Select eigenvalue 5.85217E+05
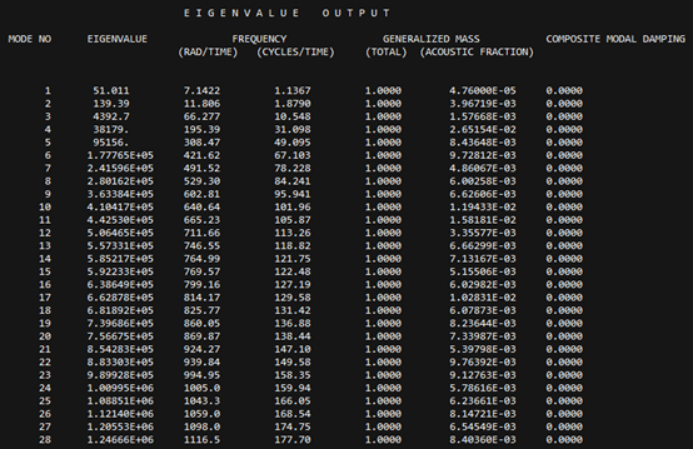 tap(120, 259)
